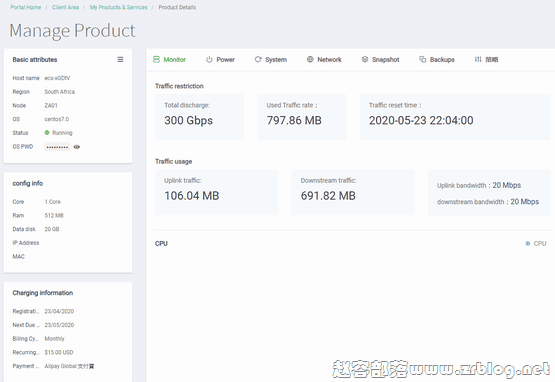Click the Monthly billing cycle value
The height and width of the screenshot is (382, 555).
point(55,339)
